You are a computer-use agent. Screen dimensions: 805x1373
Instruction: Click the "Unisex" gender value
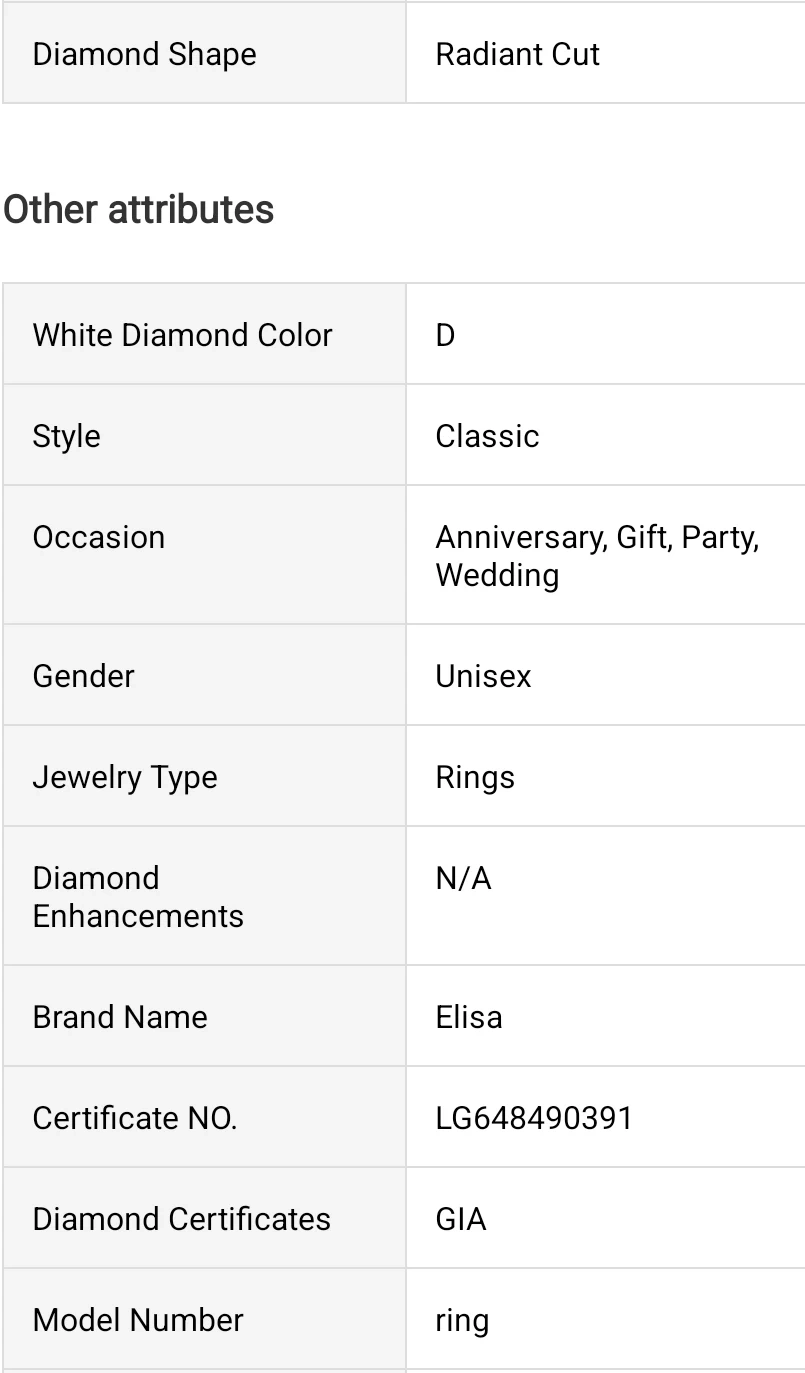click(483, 676)
